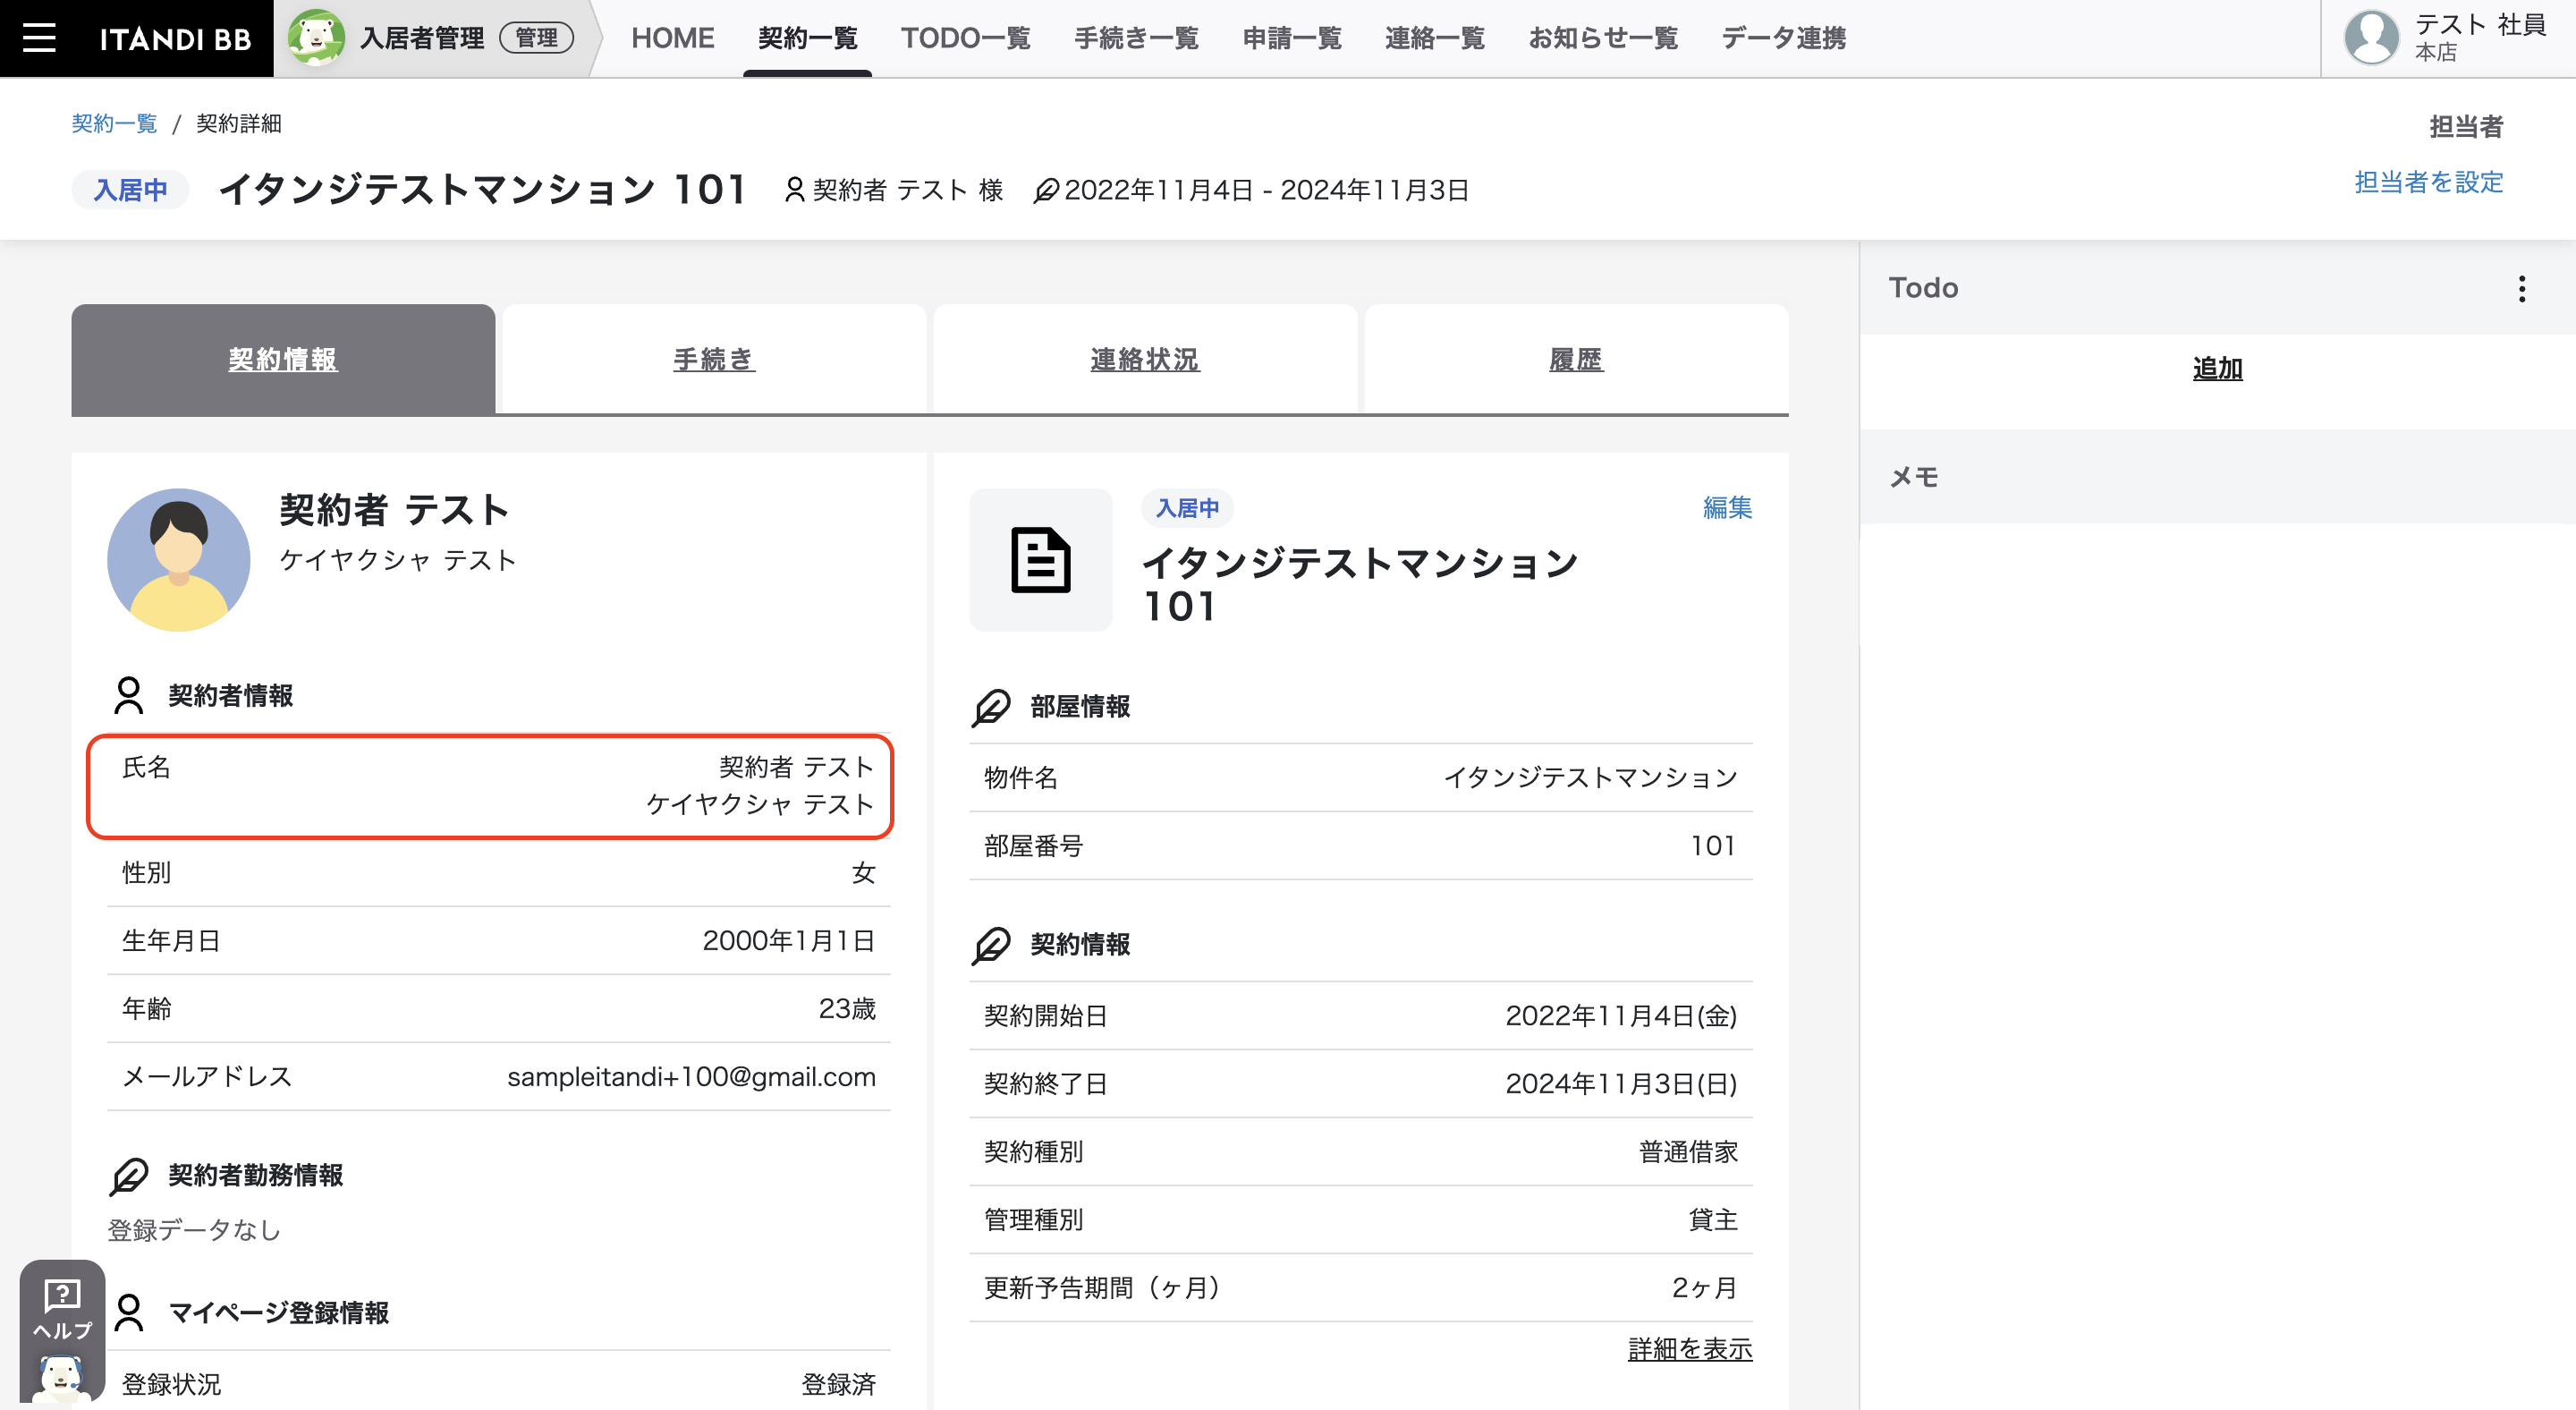Click the ITANDI BB logo
The image size is (2576, 1410).
pyautogui.click(x=175, y=39)
